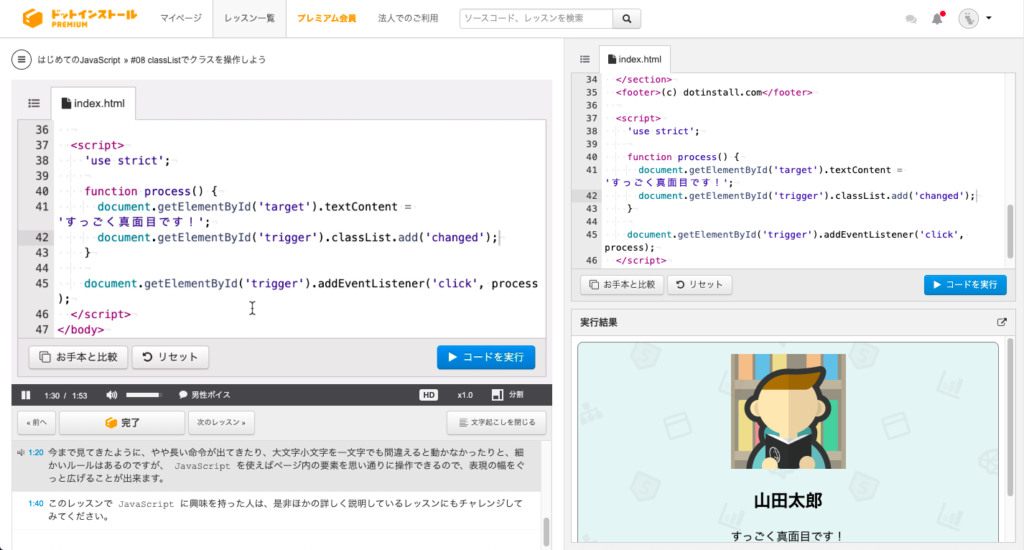
Task: Click line 35 footer code in right editor
Action: tap(714, 92)
